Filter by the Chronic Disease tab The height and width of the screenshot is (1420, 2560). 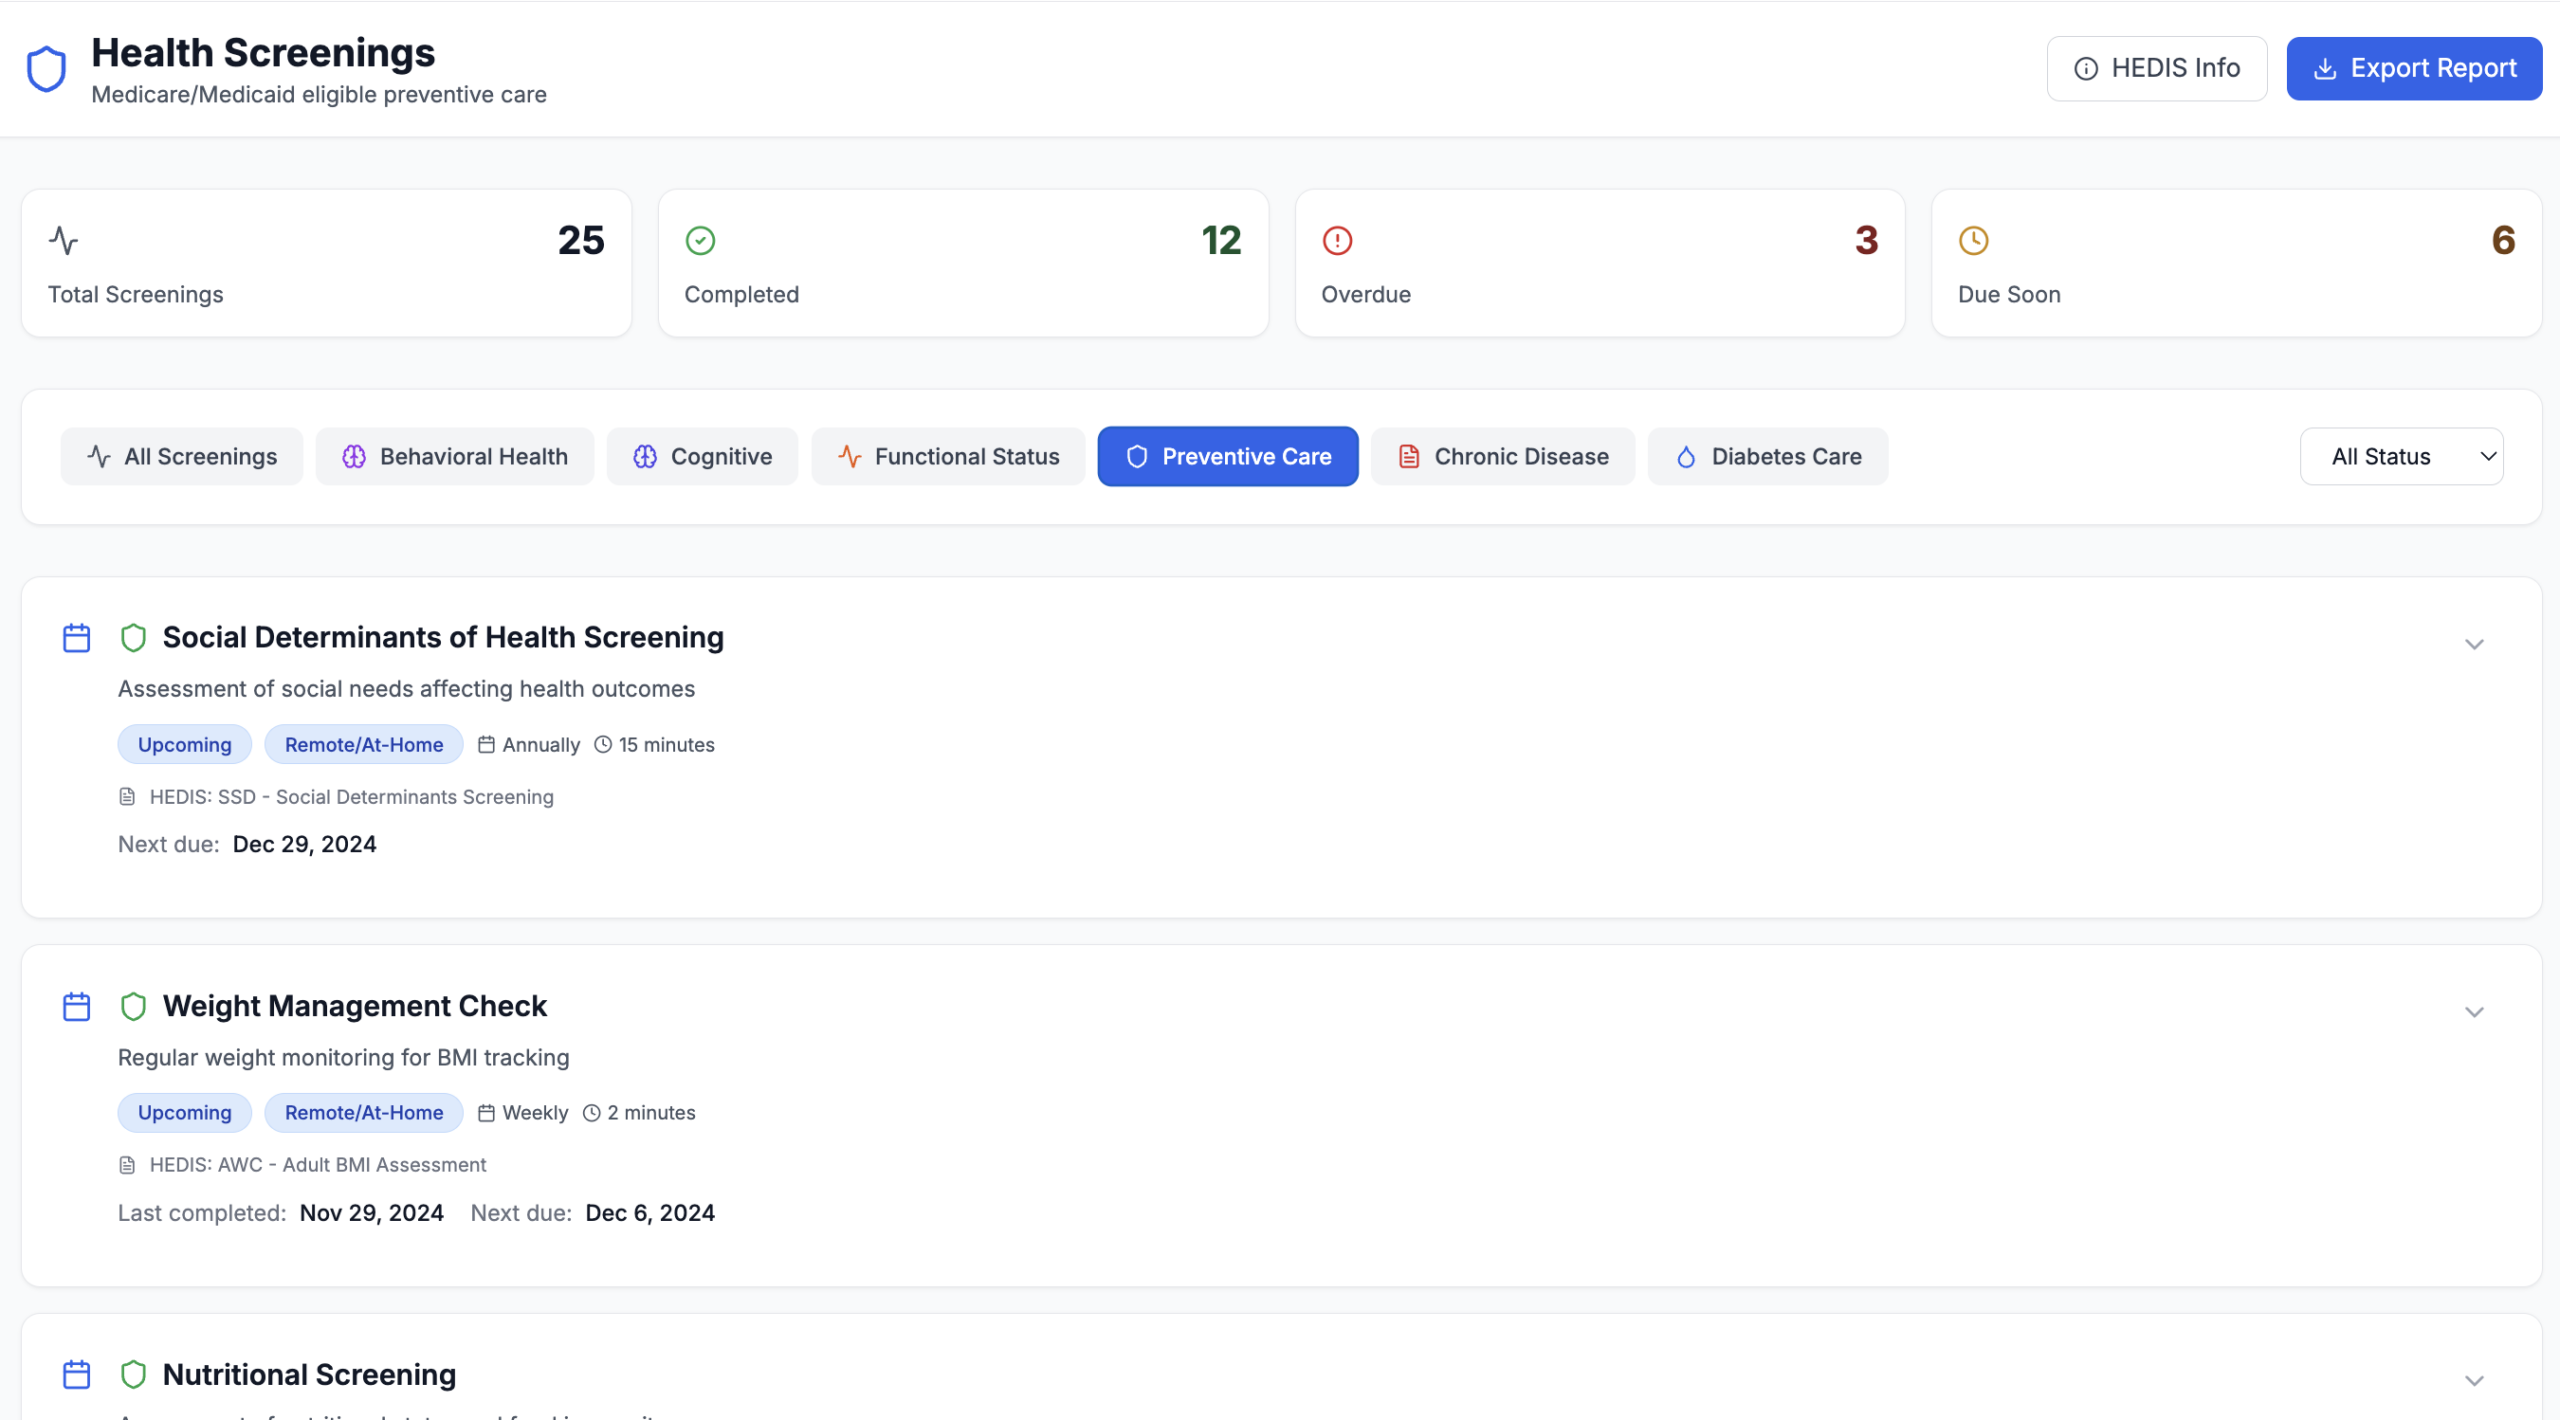coord(1502,457)
